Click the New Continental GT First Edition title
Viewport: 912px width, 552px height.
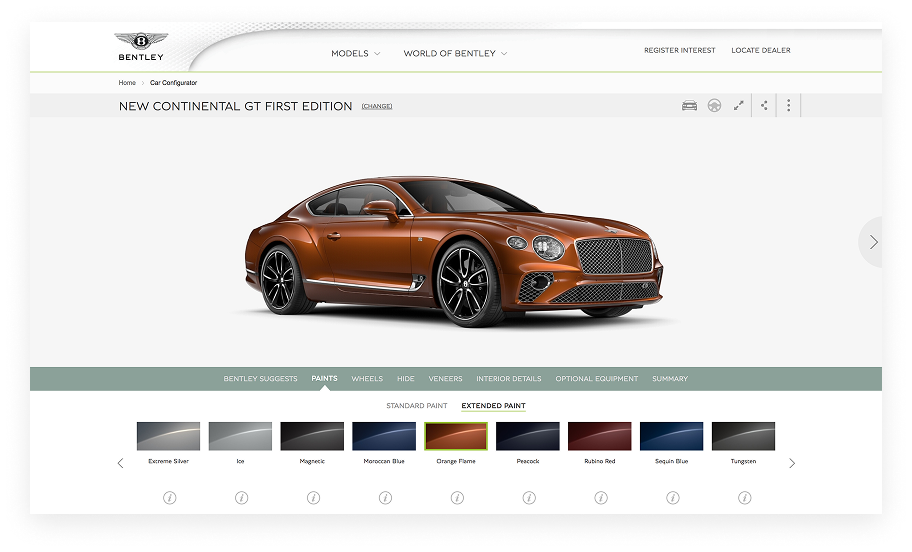click(236, 106)
